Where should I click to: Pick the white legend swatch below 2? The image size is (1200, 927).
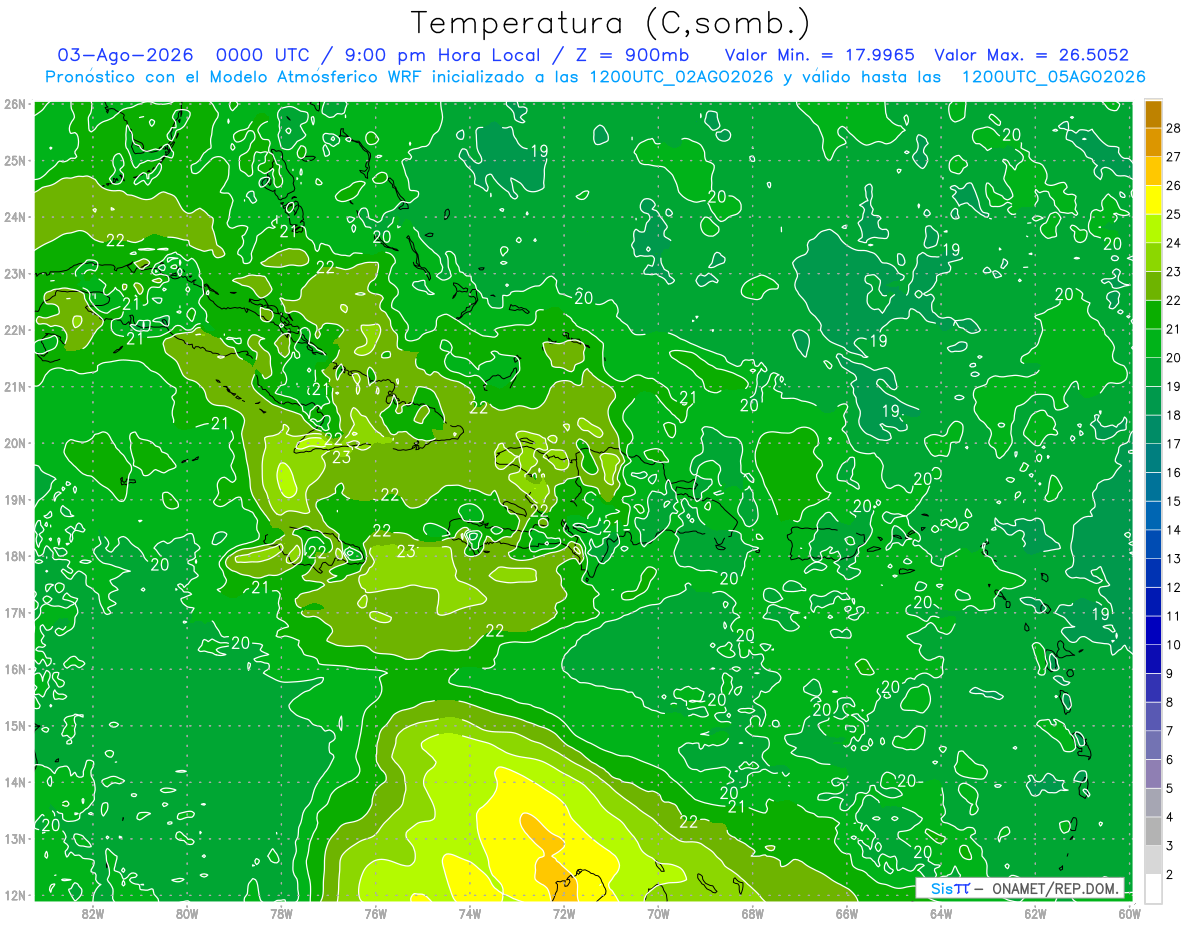(1153, 888)
